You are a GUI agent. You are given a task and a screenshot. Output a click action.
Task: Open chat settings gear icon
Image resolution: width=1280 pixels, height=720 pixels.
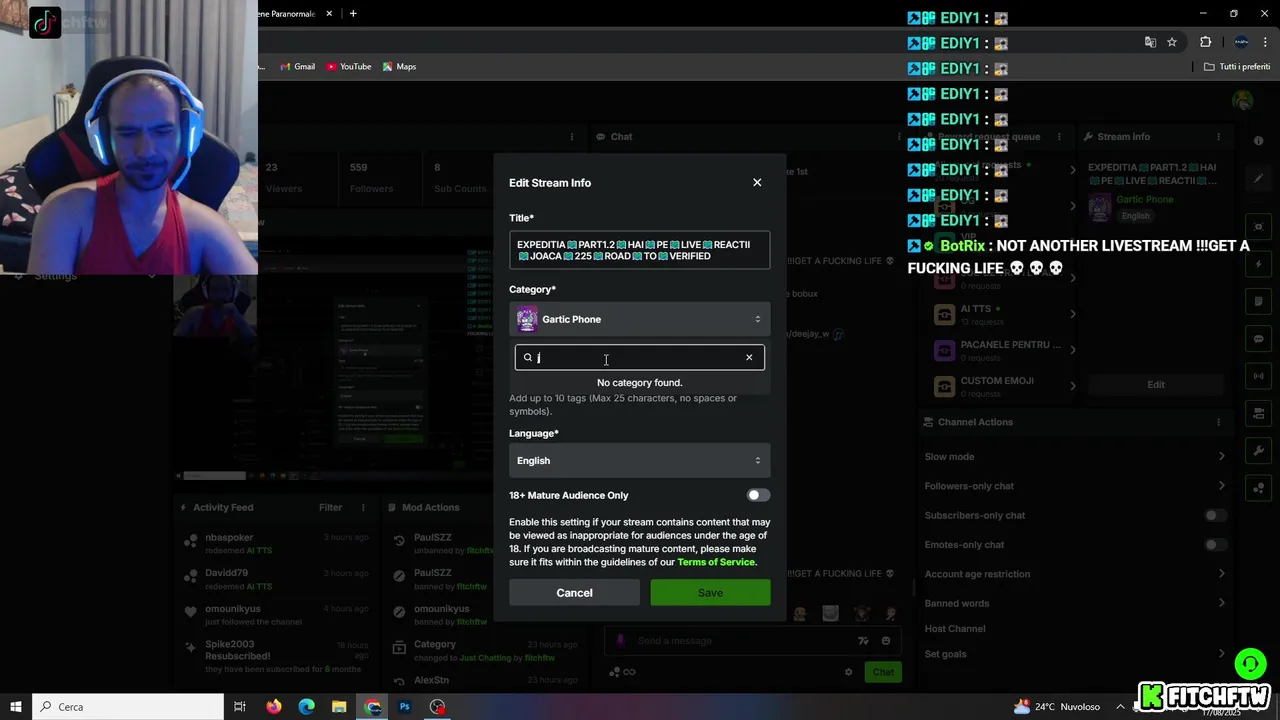[x=849, y=672]
